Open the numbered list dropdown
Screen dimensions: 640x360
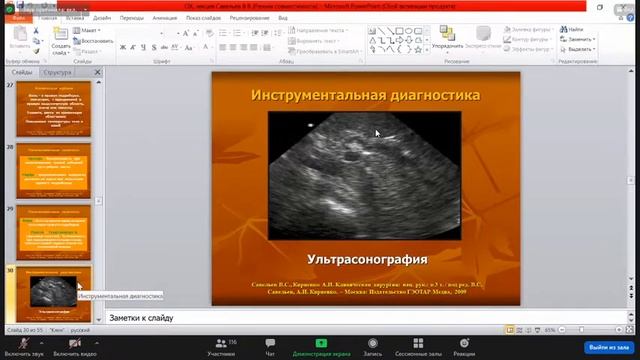(238, 33)
